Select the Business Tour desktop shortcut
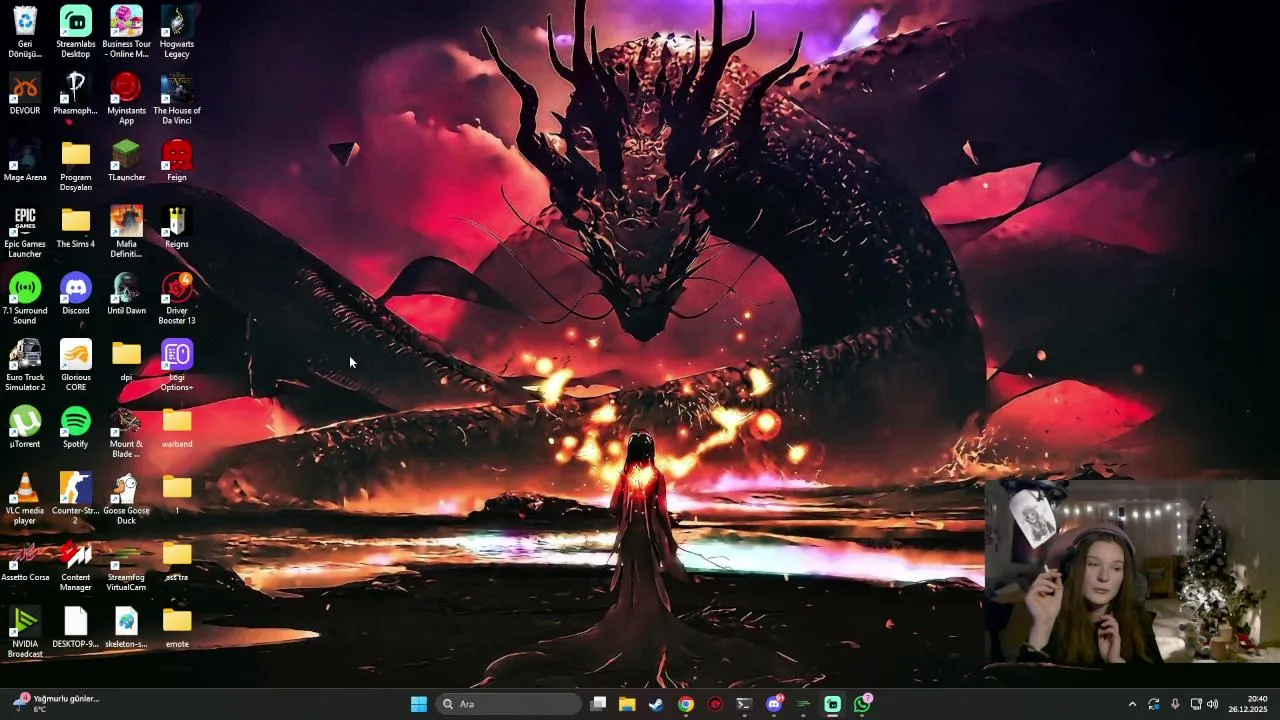Screen dimensions: 1280x720 pos(126,32)
